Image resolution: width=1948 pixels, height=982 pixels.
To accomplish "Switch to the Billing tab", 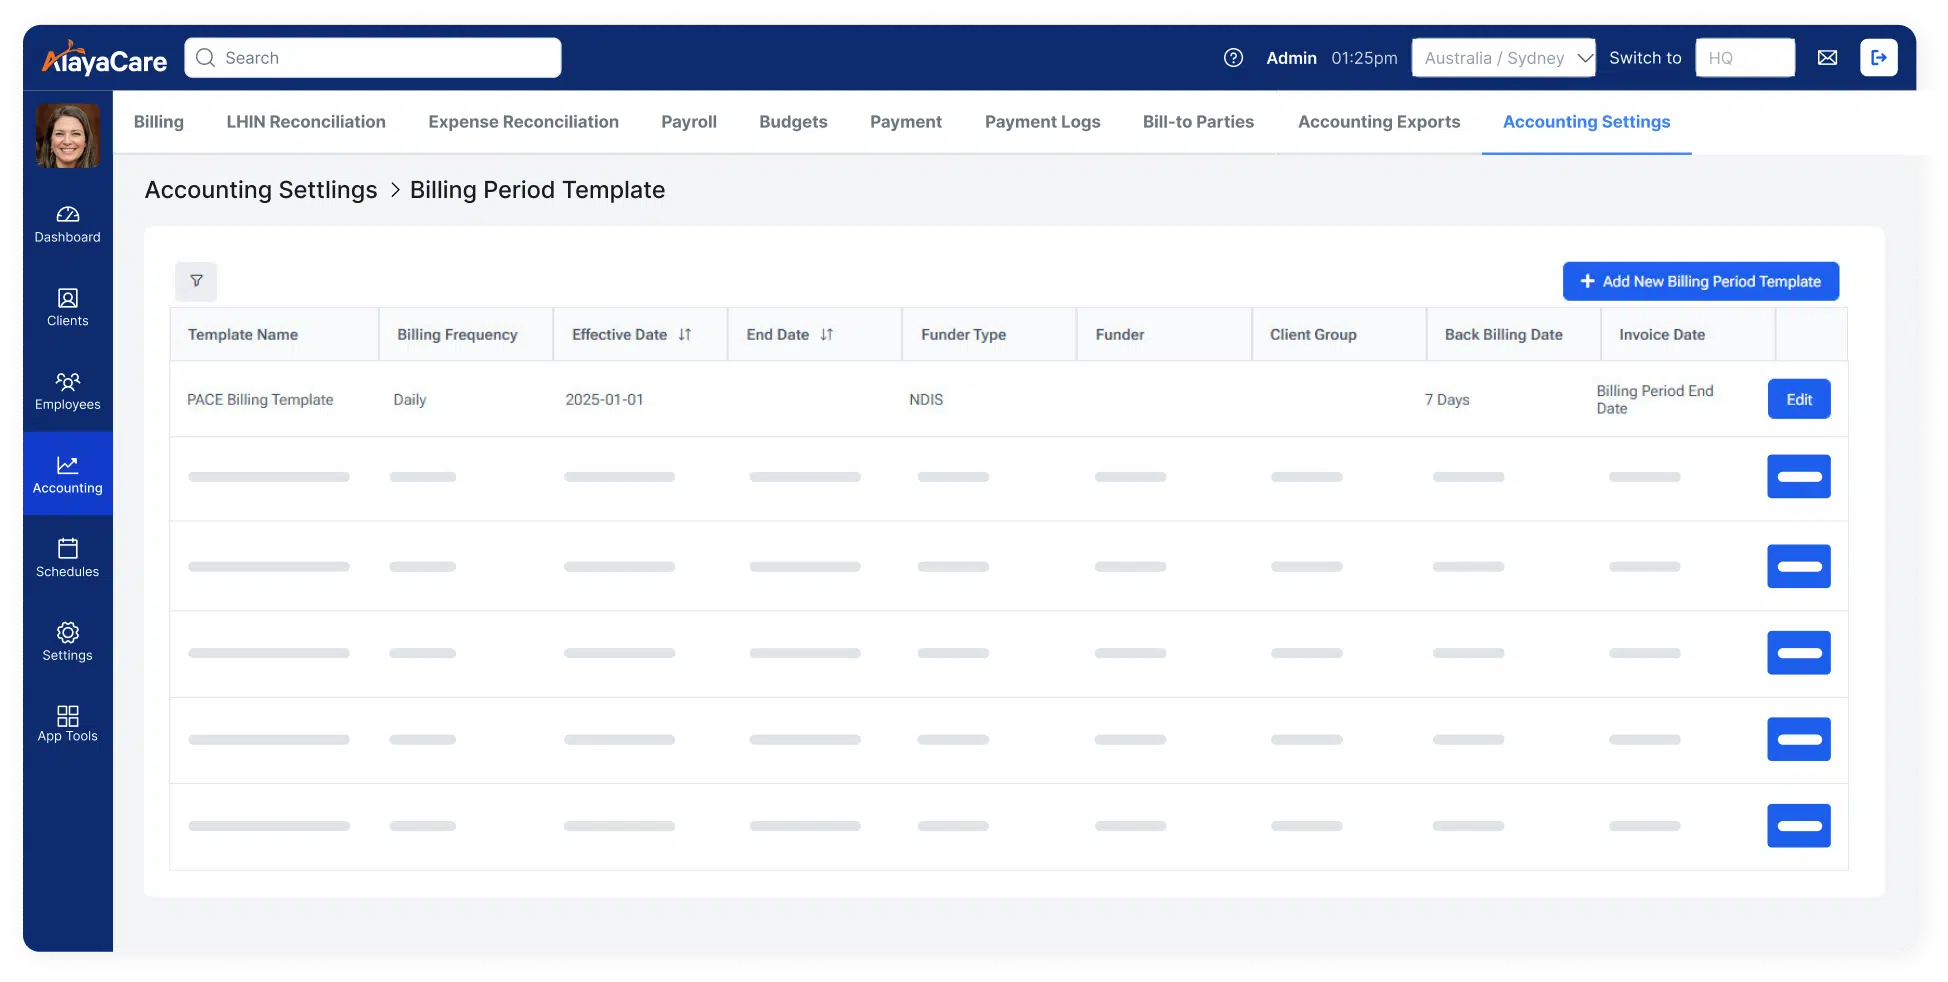I will click(x=159, y=122).
